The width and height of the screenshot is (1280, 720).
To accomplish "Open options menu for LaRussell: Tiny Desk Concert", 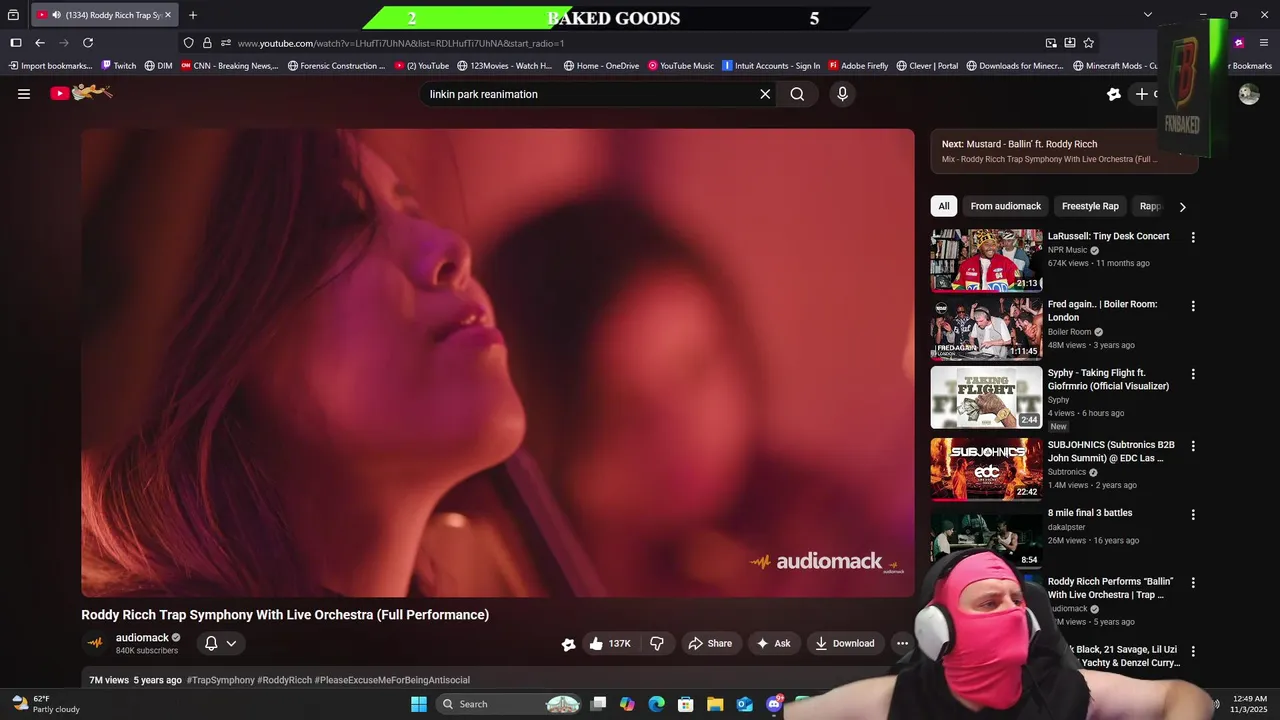I will click(x=1192, y=238).
